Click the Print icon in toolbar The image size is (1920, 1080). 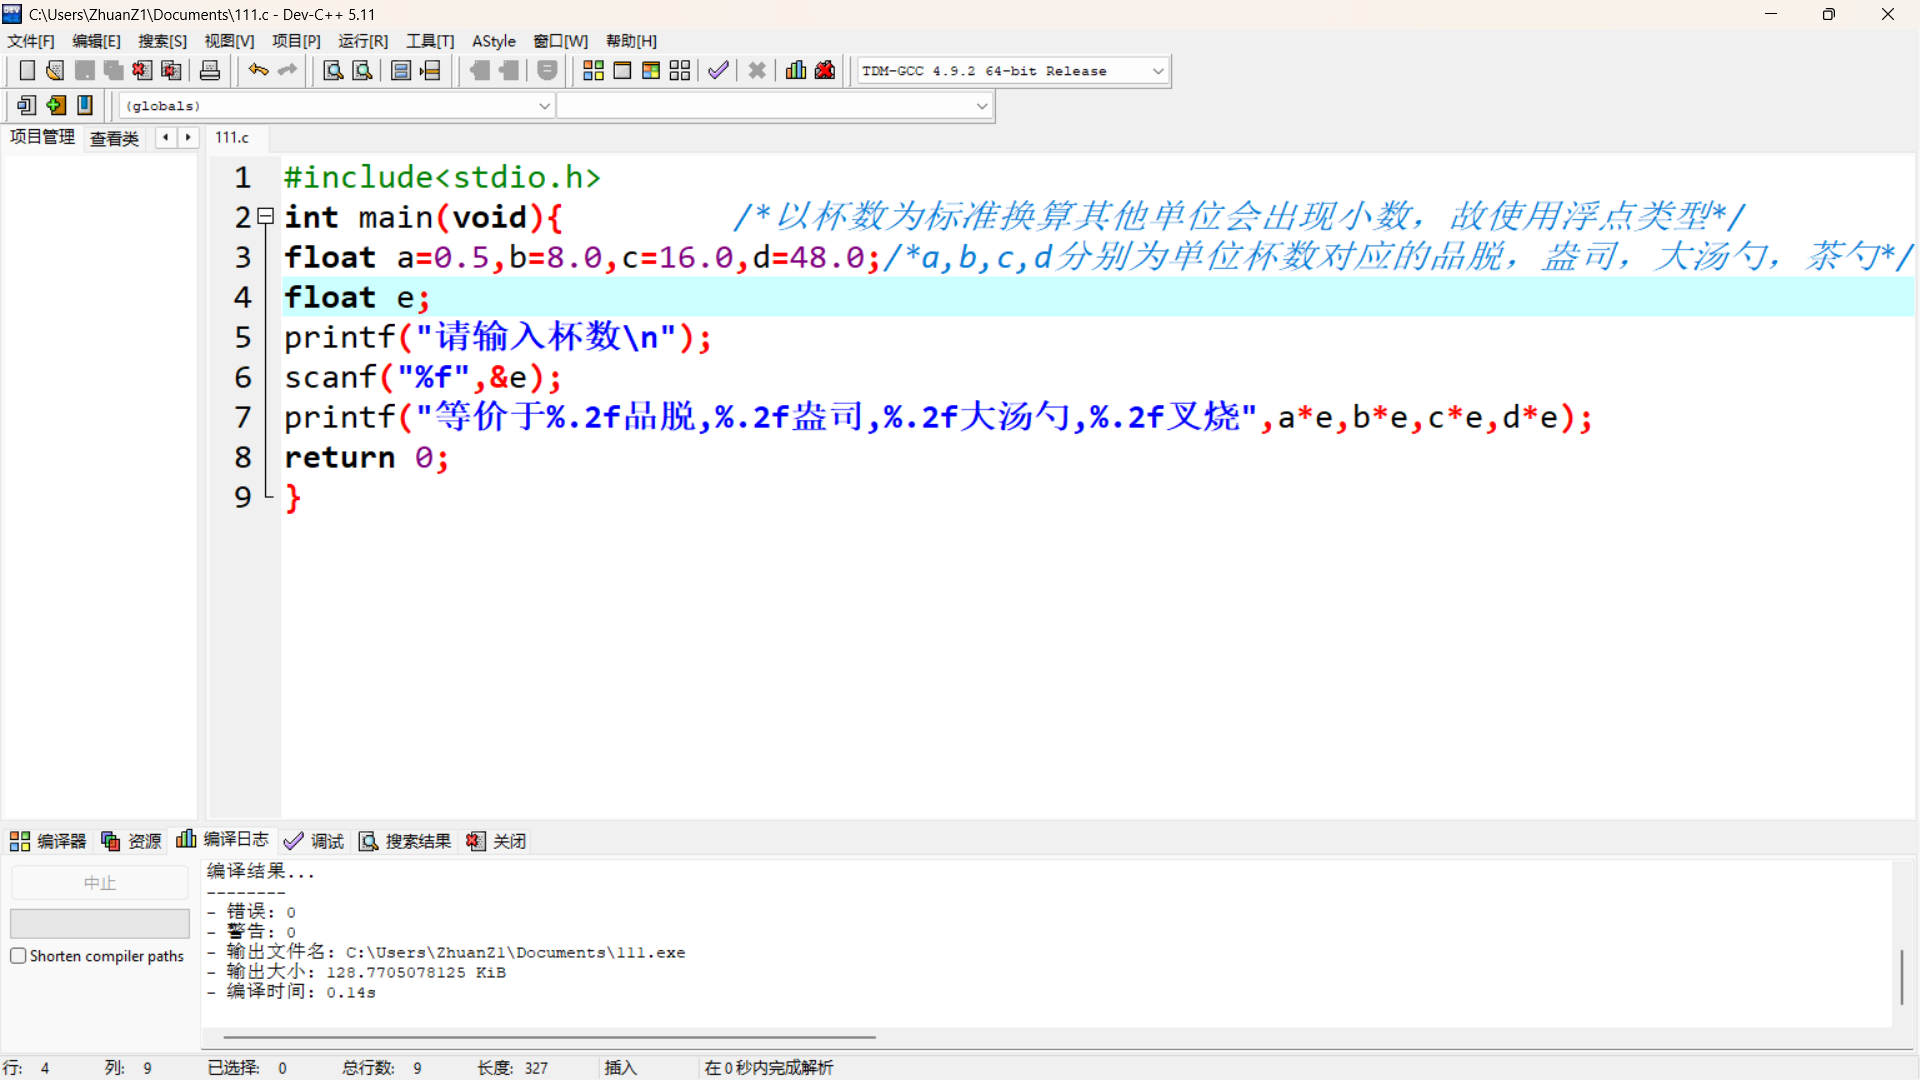click(x=210, y=70)
